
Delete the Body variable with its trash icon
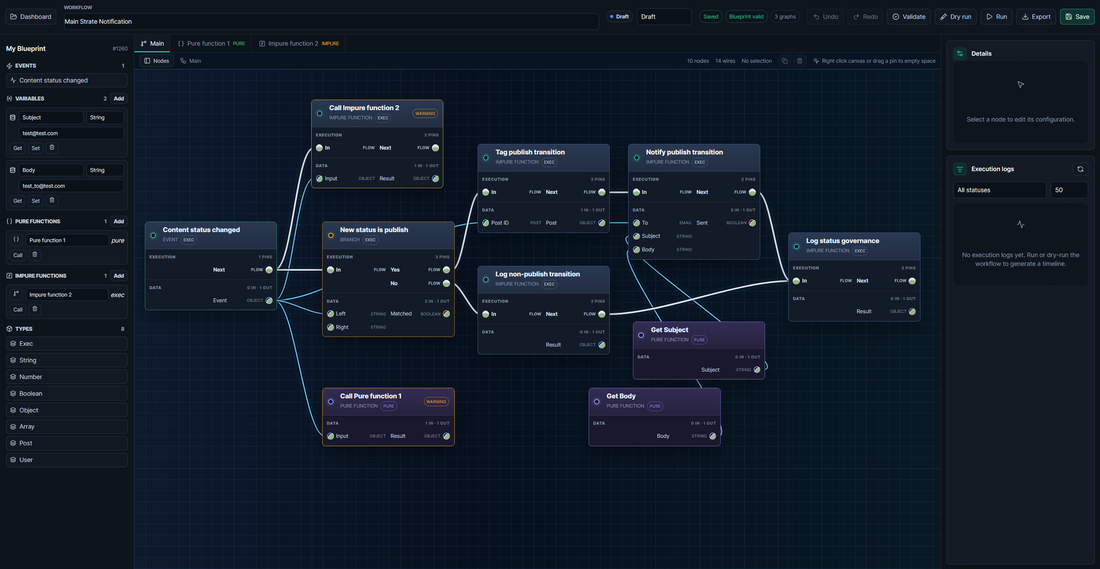click(x=52, y=201)
